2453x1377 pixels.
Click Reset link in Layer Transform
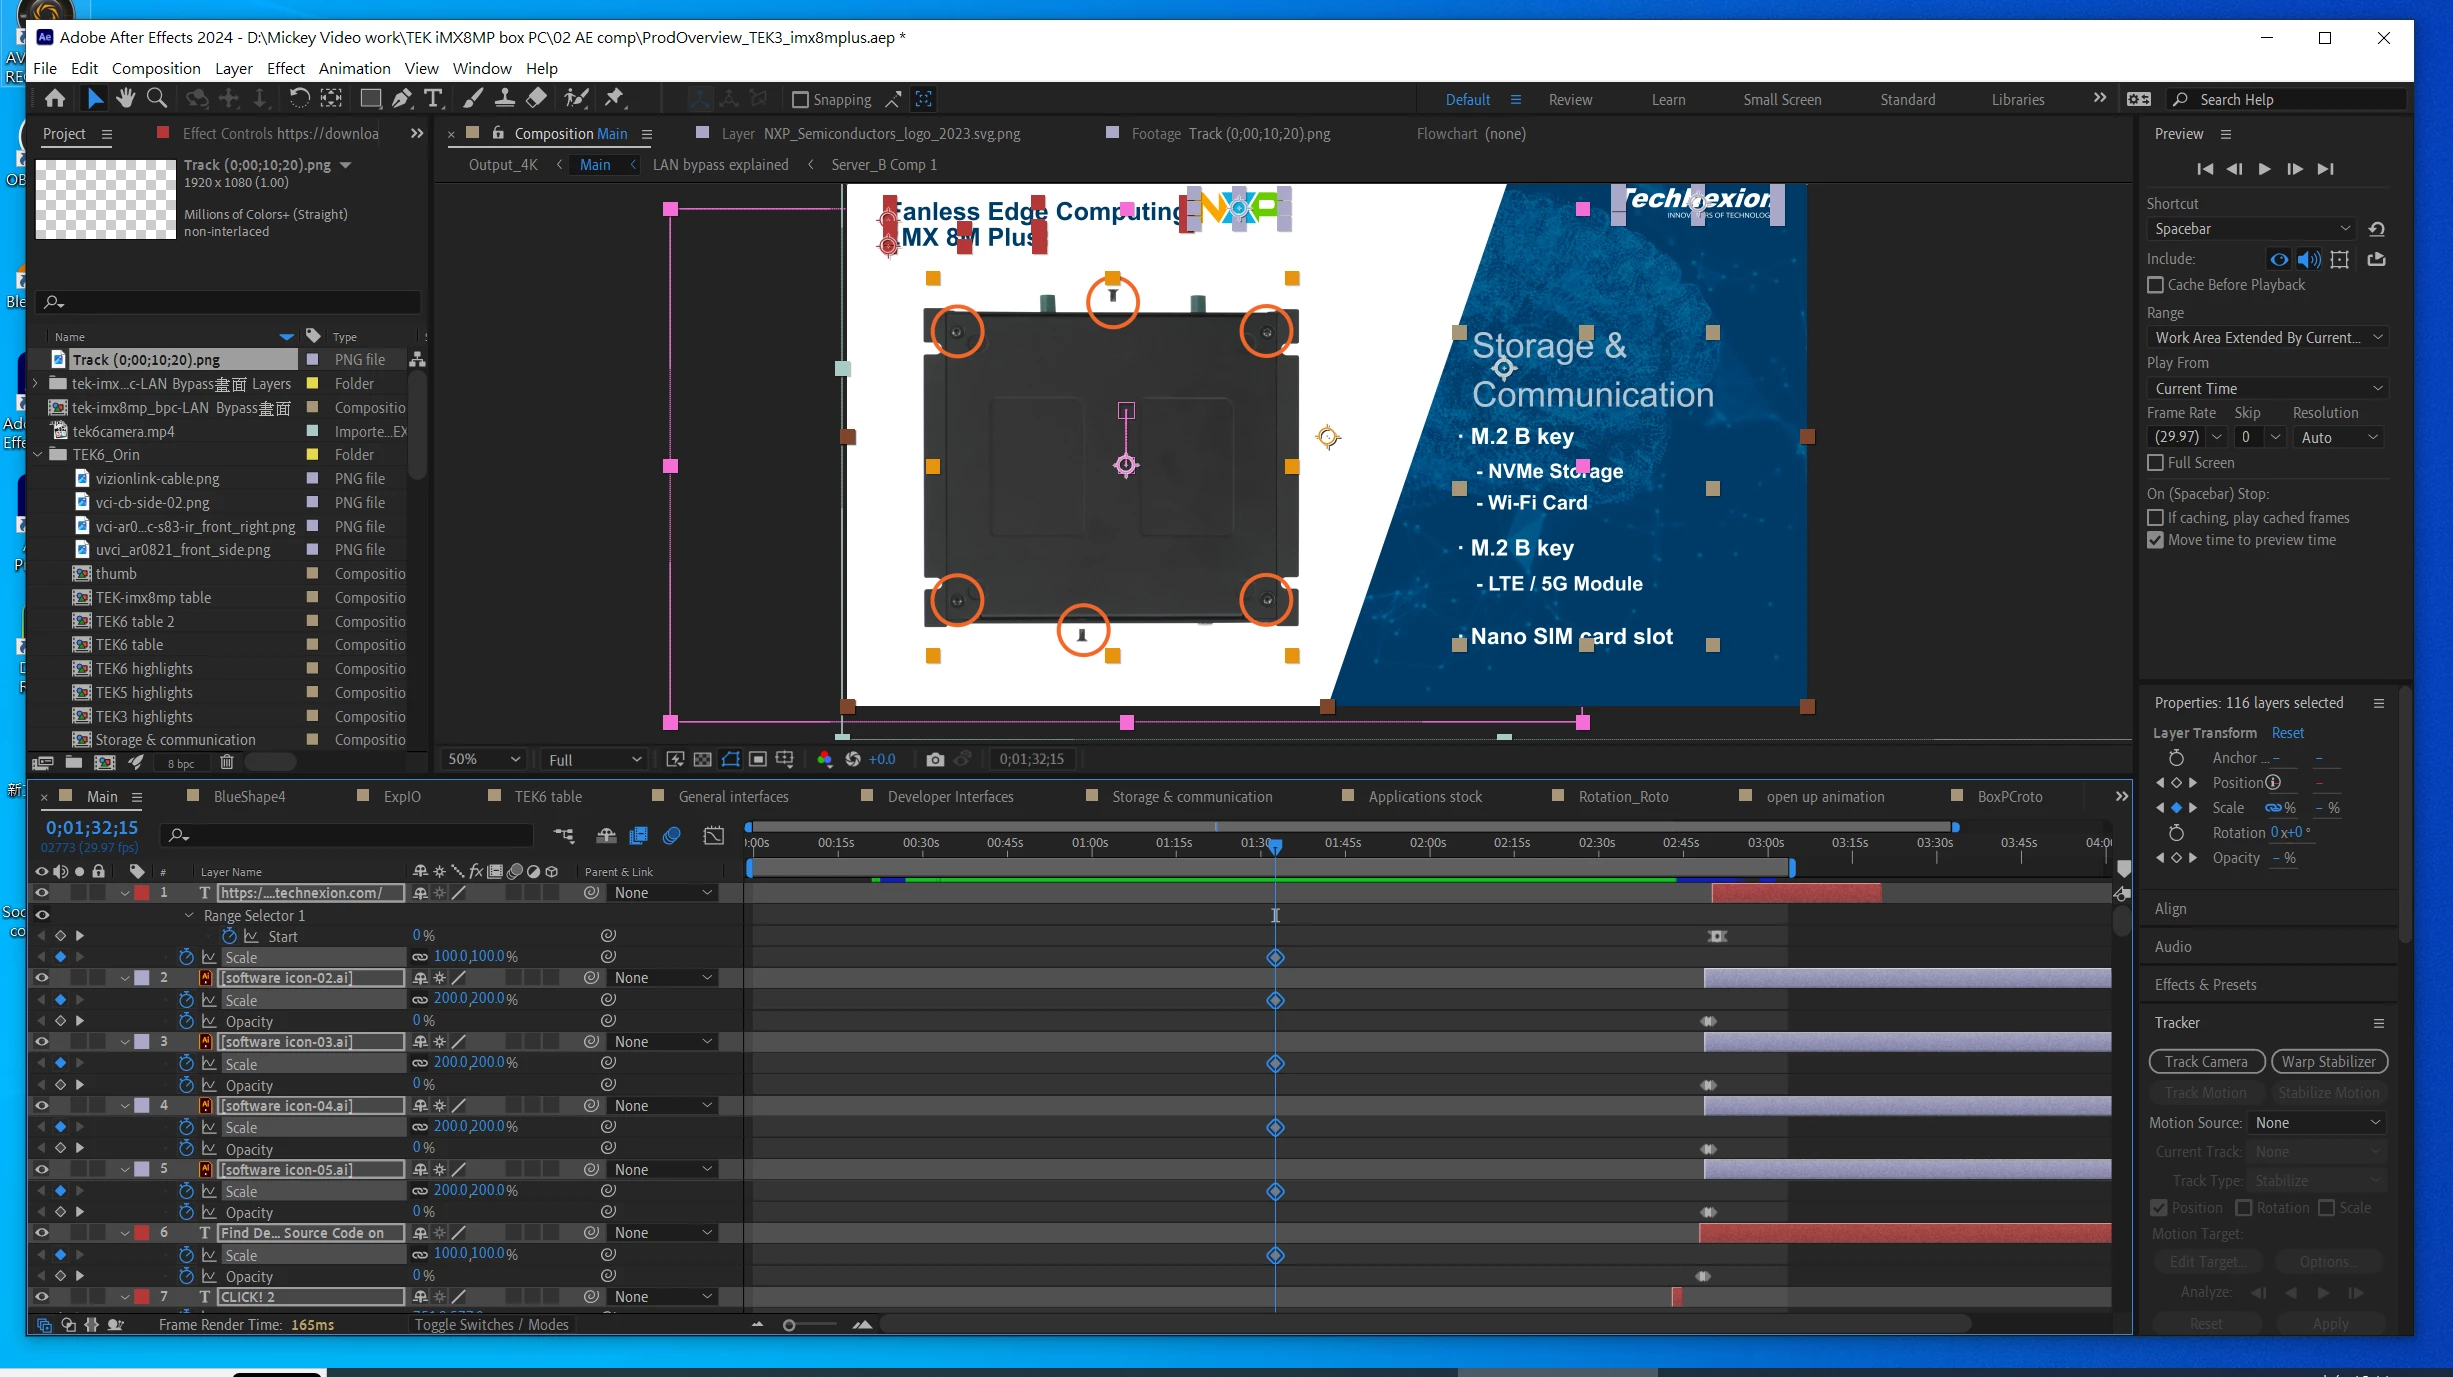[x=2287, y=733]
